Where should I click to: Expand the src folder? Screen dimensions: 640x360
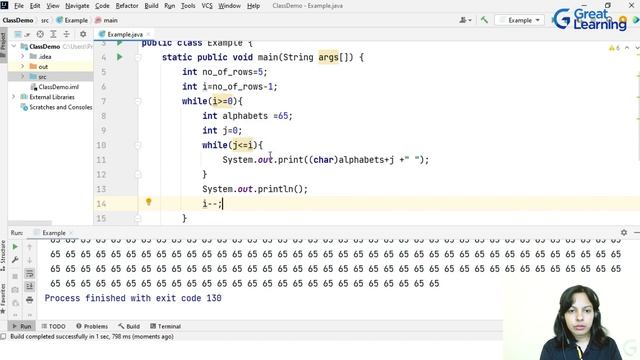(x=23, y=77)
